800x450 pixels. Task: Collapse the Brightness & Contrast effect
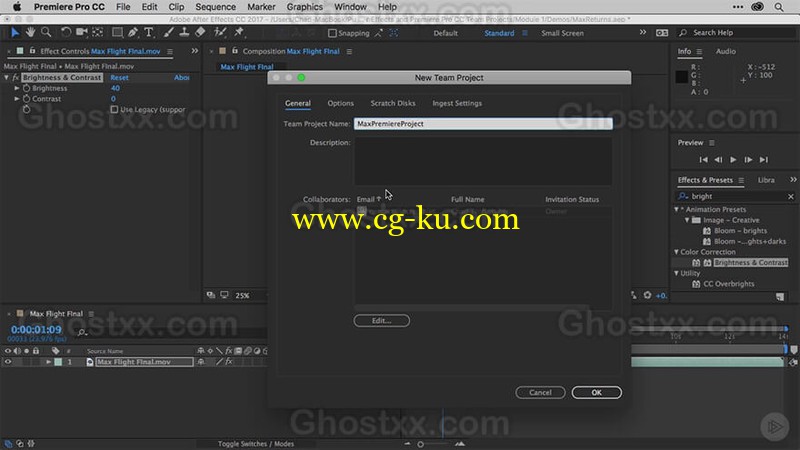pos(6,78)
